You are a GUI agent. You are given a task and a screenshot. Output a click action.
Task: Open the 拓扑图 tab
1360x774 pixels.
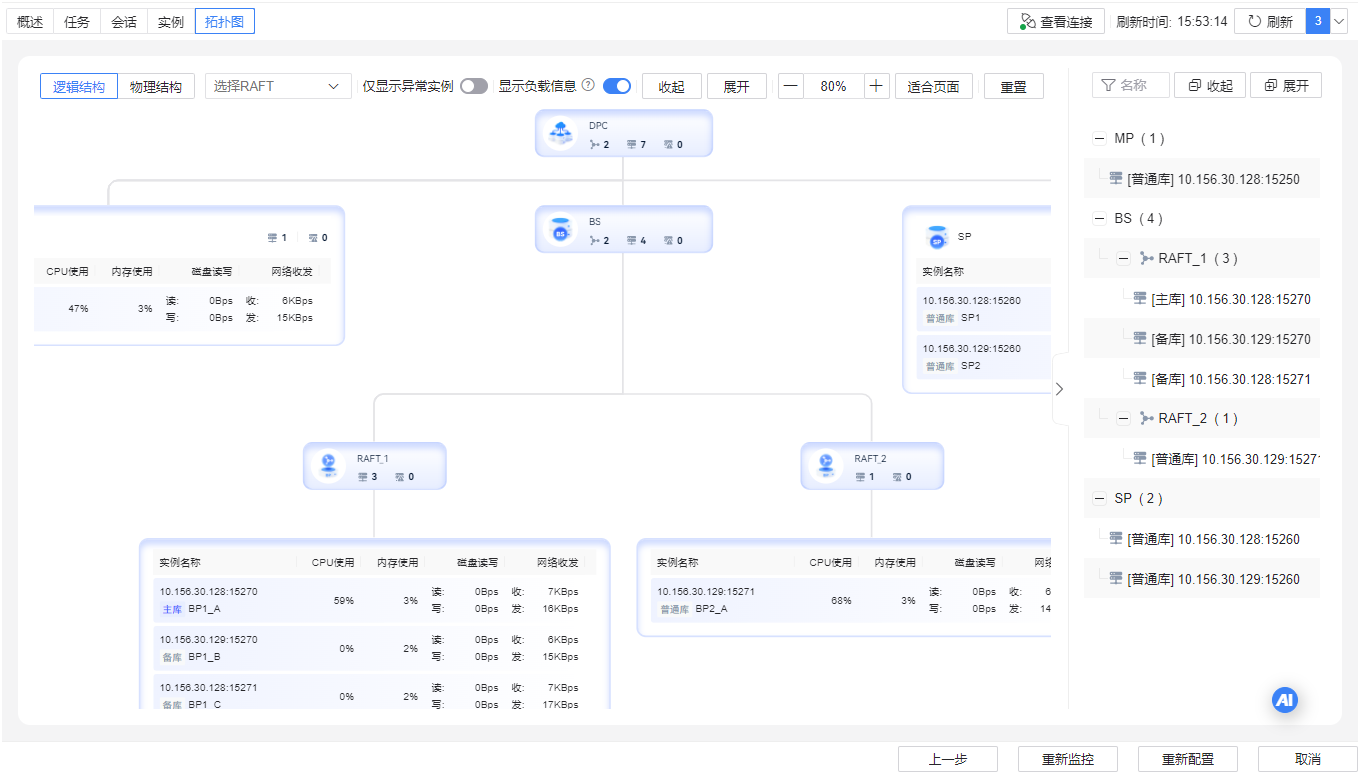tap(225, 21)
